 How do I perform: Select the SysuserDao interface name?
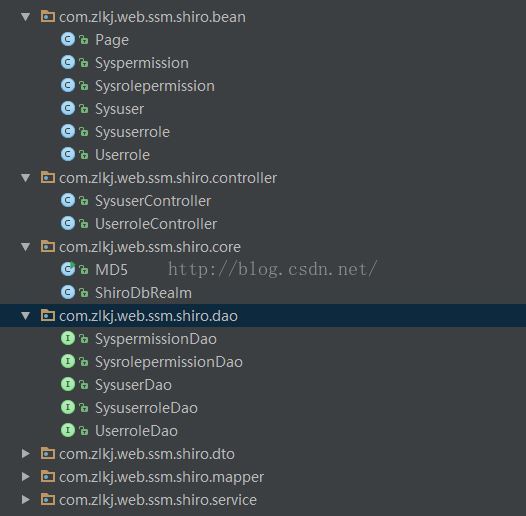click(x=134, y=385)
